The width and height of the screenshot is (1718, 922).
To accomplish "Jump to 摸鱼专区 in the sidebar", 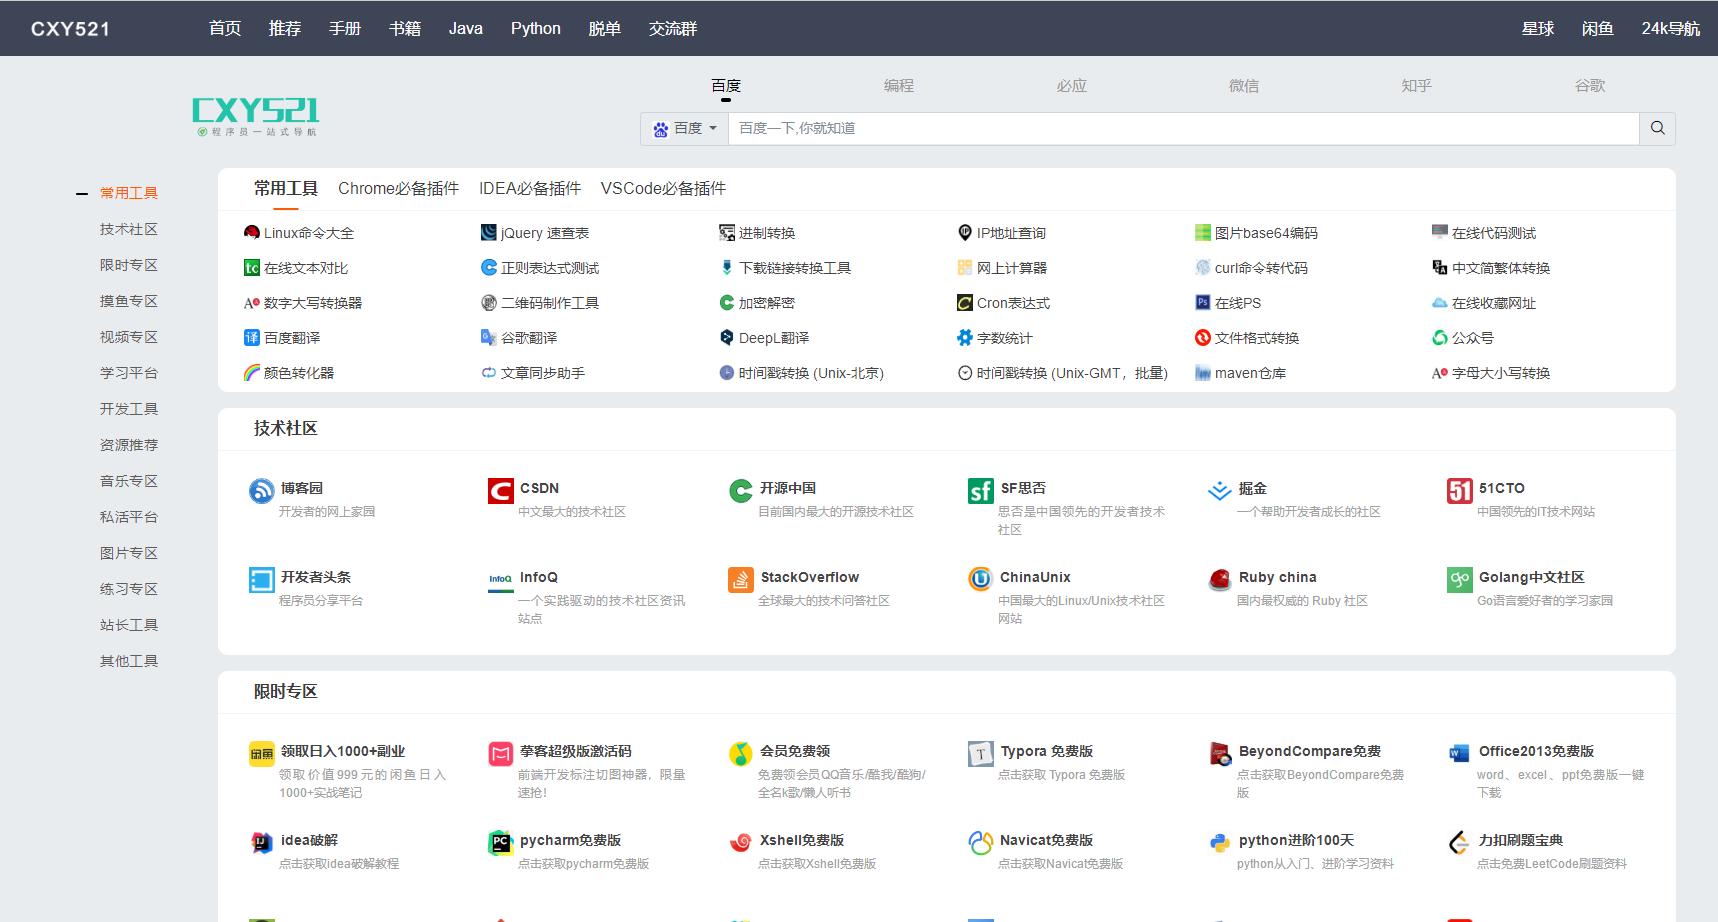I will 128,301.
